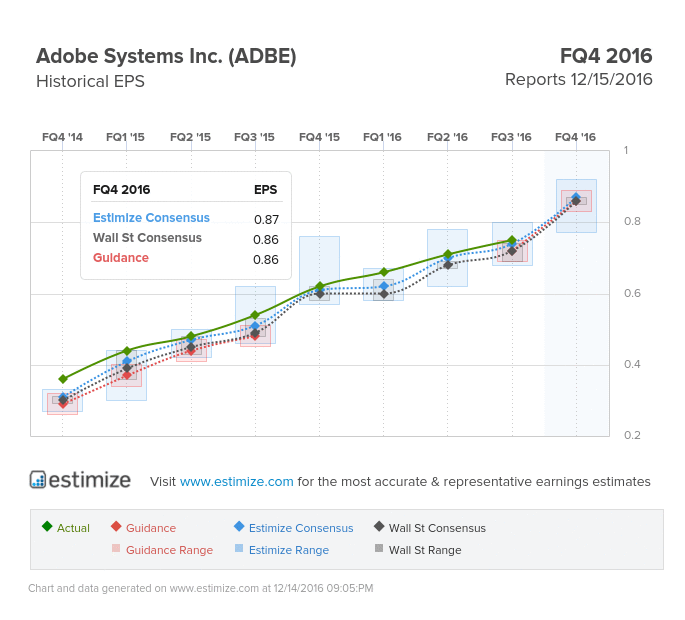
Task: Click the chart generated timestamp footer
Action: pos(201,588)
